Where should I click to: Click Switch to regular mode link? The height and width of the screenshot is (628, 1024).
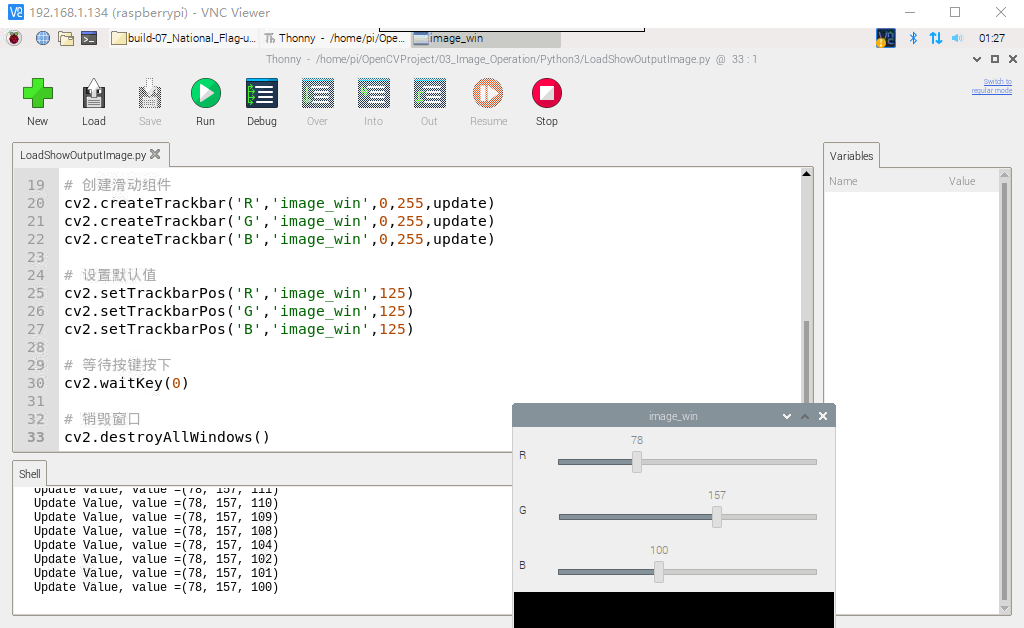(992, 86)
